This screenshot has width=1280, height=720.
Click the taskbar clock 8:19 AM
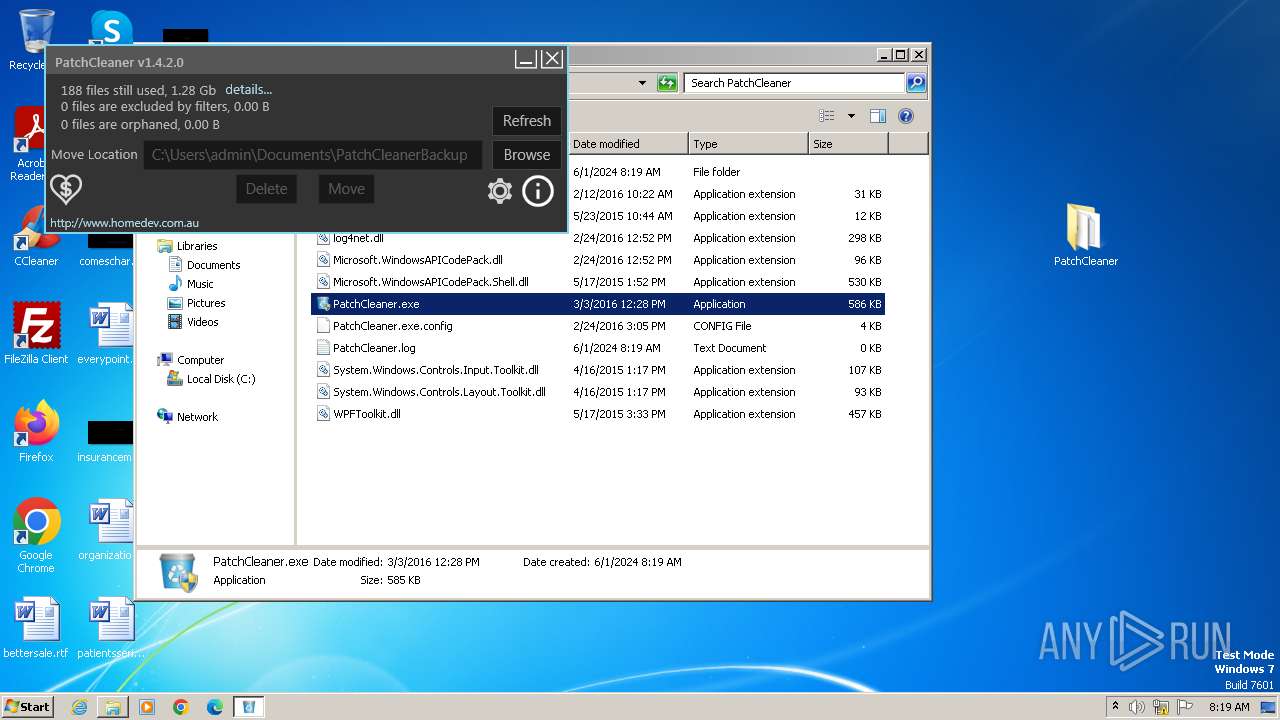(1229, 707)
